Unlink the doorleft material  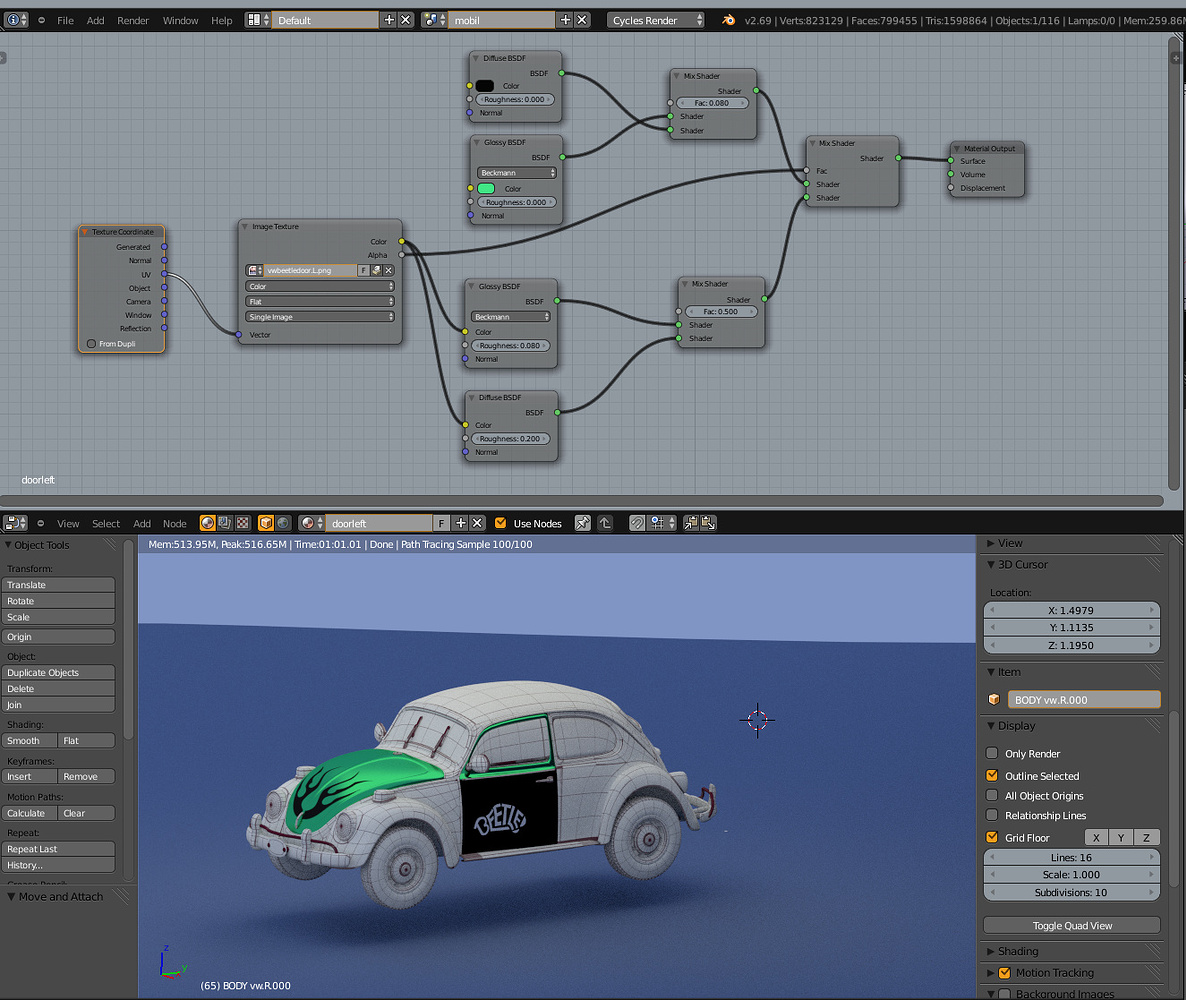[477, 523]
